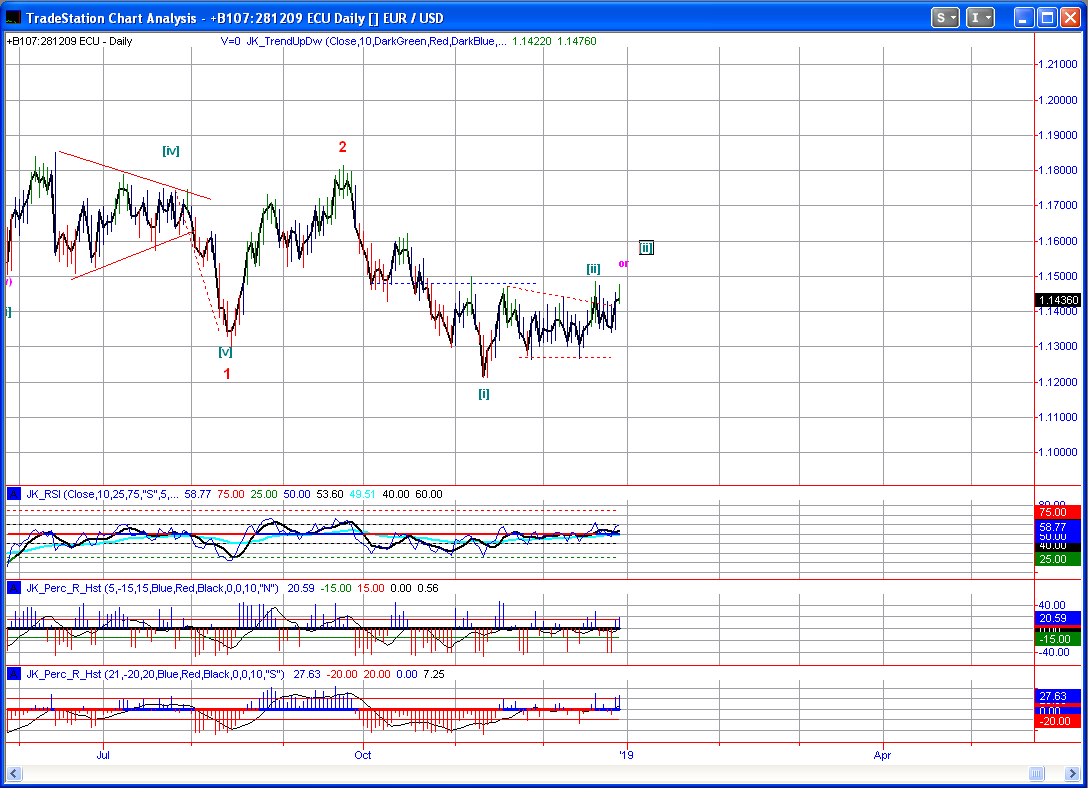1088x788 pixels.
Task: Minimize the Chart Analysis window
Action: click(1024, 18)
